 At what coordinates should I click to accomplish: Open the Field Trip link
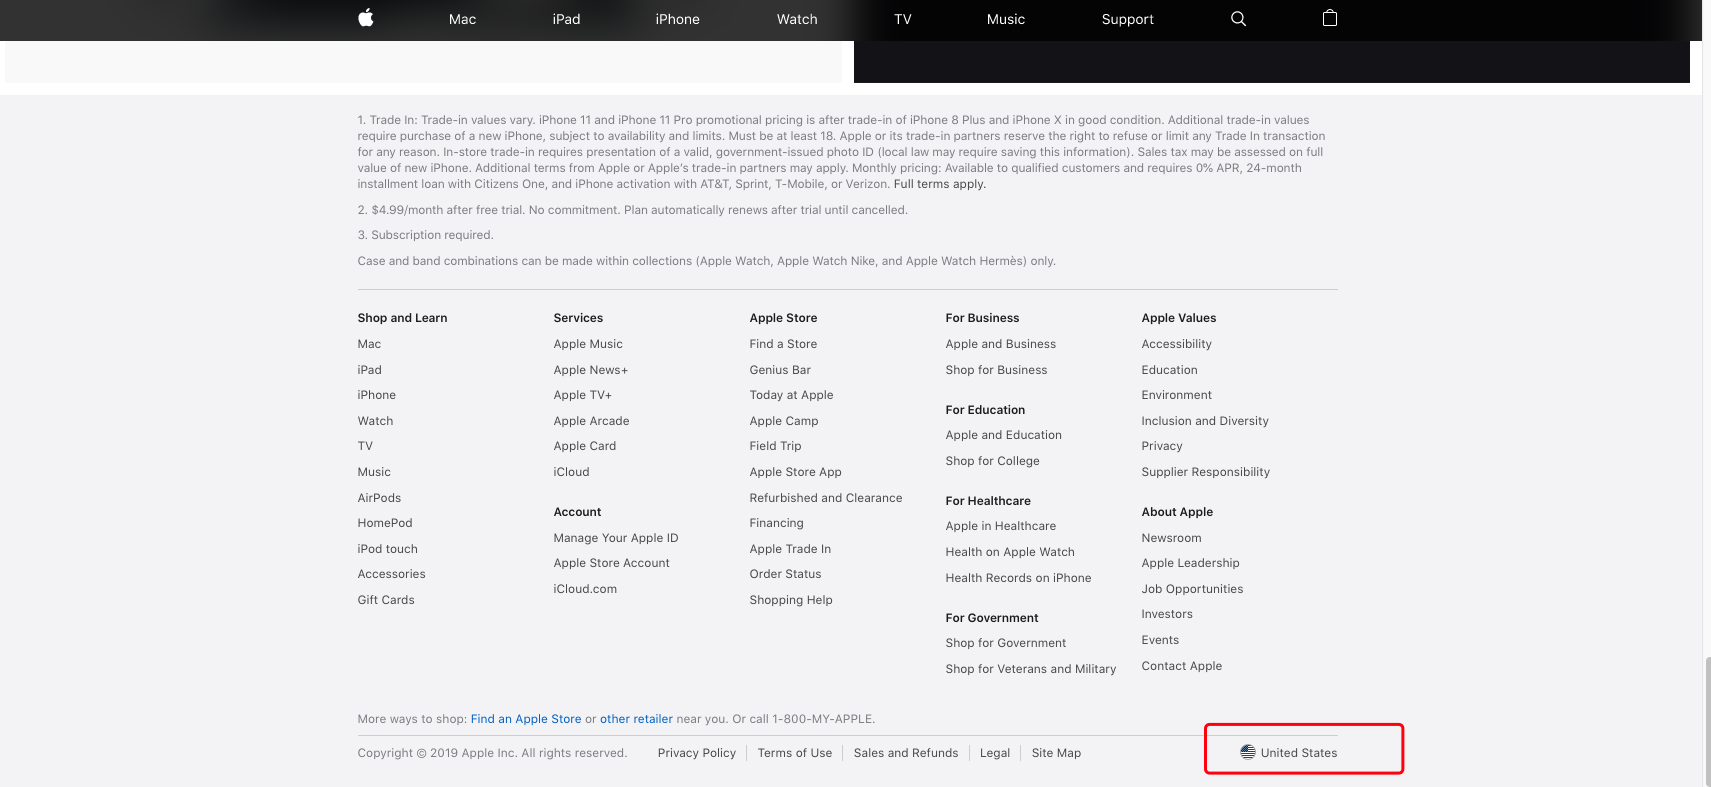pyautogui.click(x=776, y=446)
